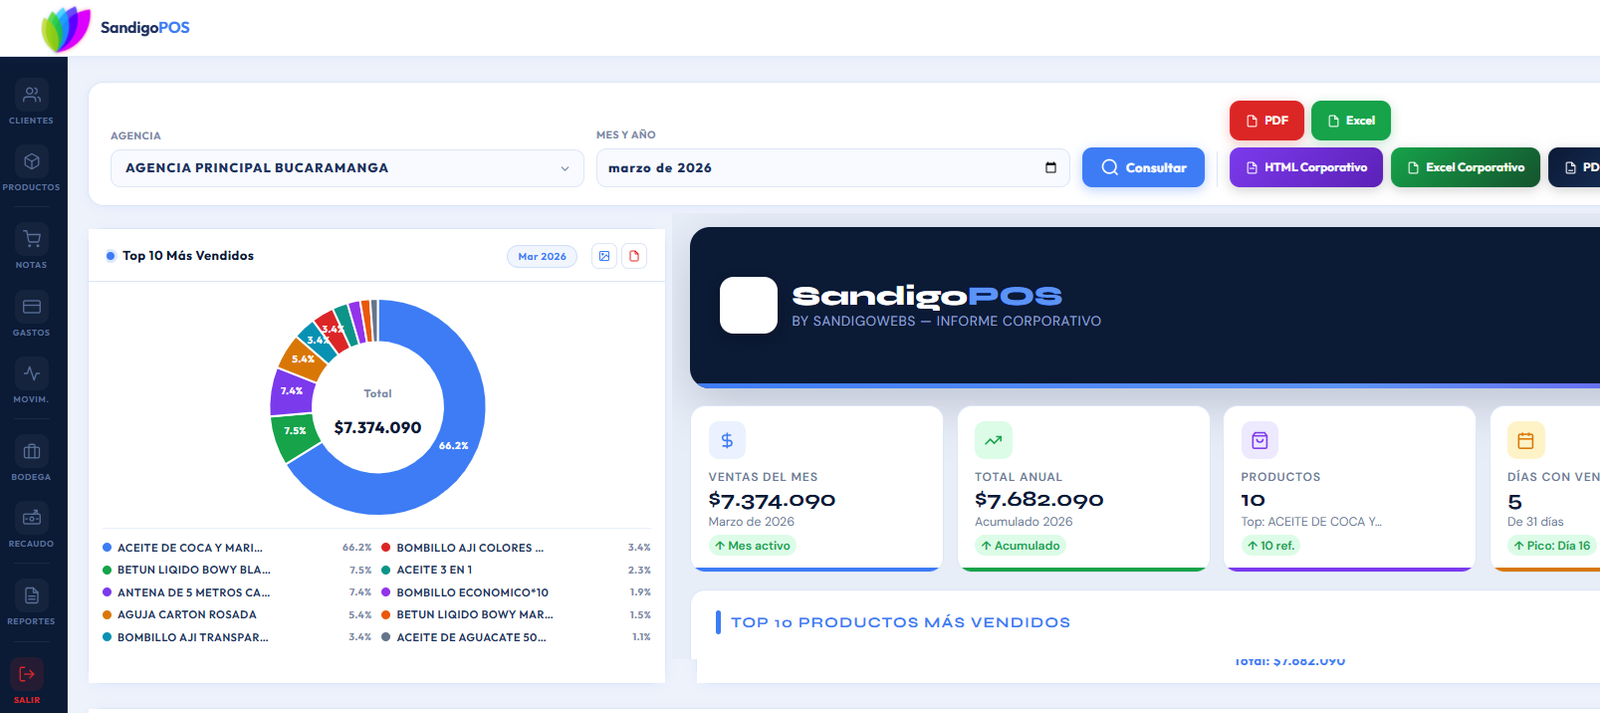Click the purple 7.4% donut segment
This screenshot has height=713, width=1600.
pos(290,392)
